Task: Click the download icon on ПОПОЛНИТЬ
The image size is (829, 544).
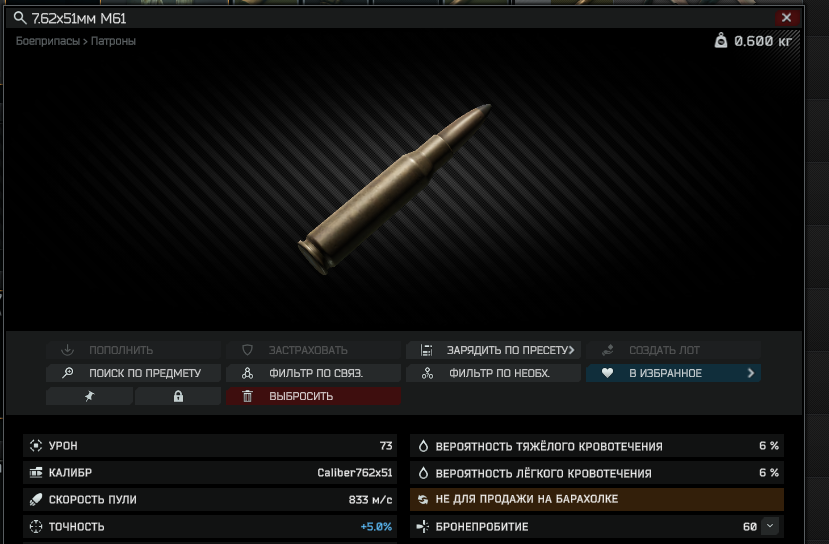Action: coord(67,350)
